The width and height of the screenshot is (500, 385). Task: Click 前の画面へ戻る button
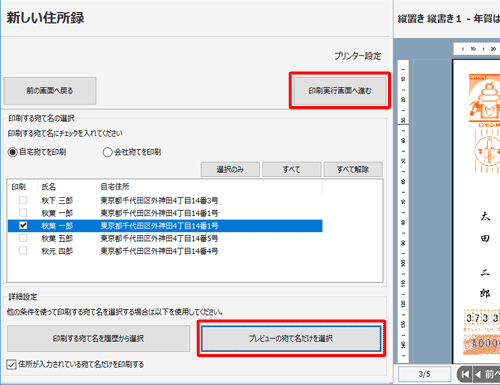(50, 91)
